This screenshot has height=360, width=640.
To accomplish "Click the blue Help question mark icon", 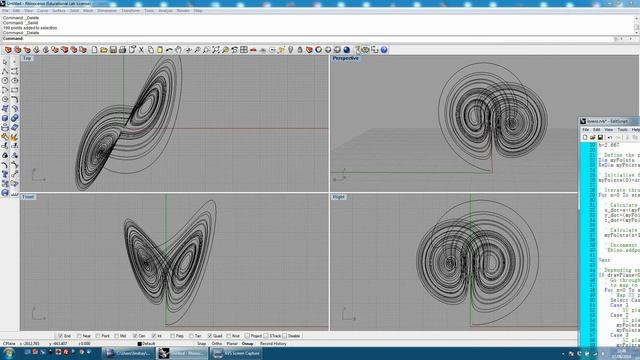I will 384,50.
